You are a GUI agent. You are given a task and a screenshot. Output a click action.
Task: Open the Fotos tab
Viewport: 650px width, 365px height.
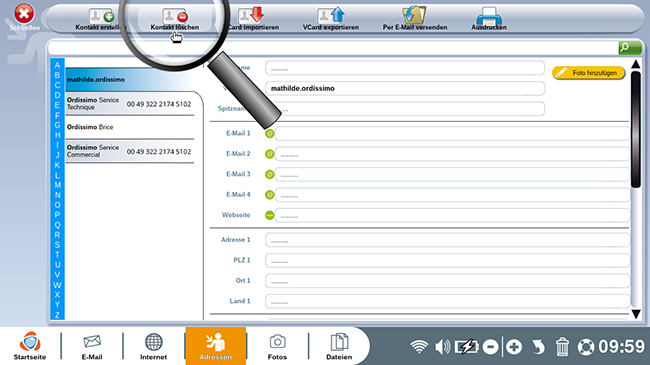277,347
